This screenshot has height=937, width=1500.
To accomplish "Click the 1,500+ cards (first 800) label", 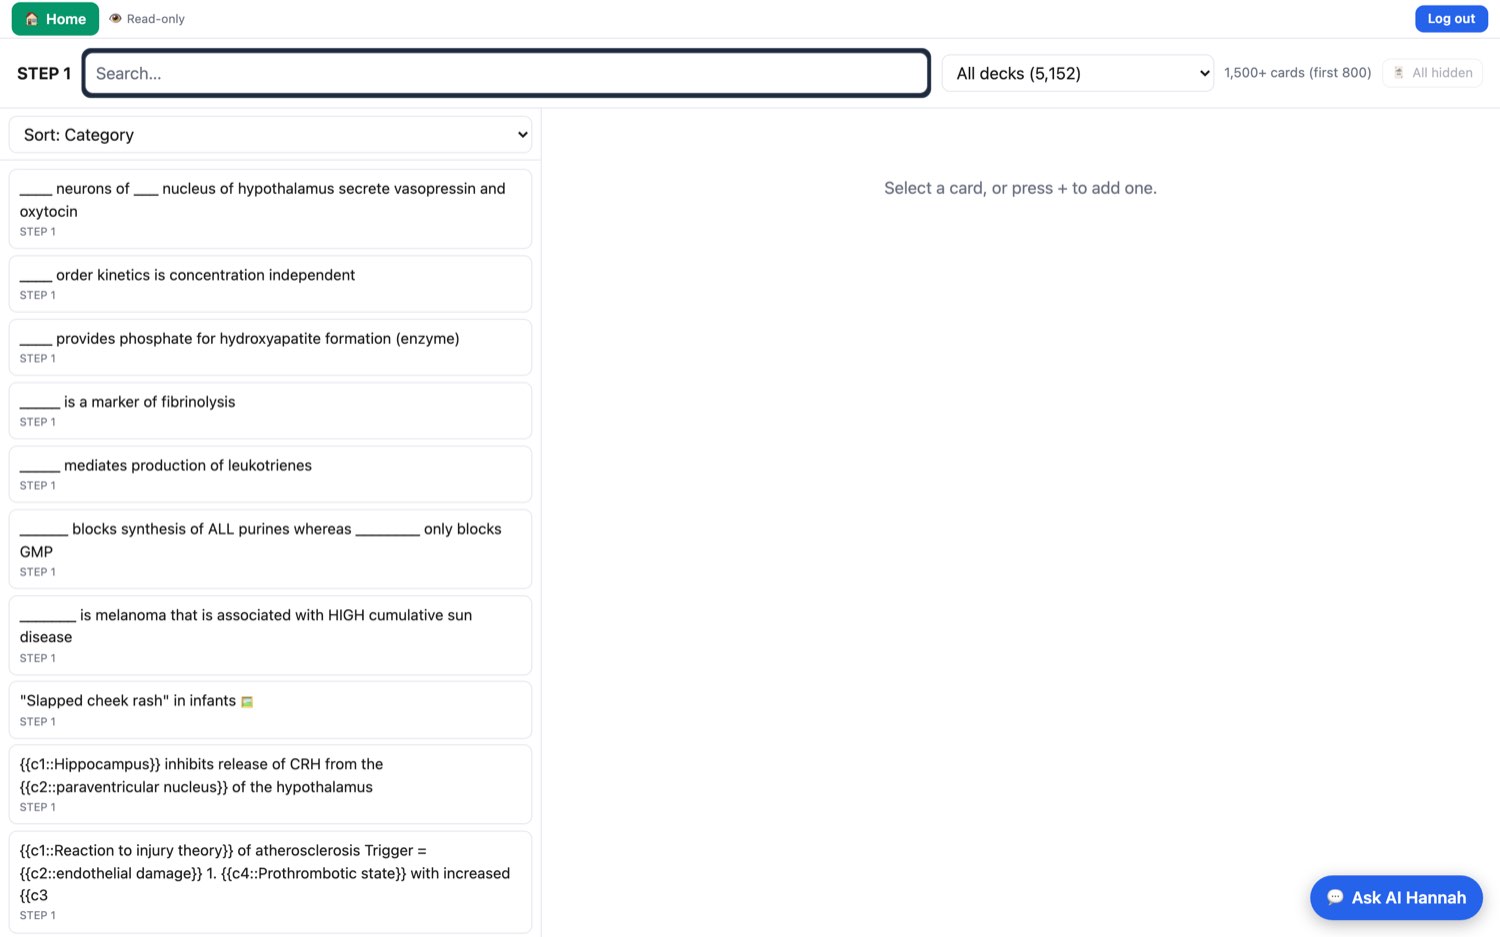I will (1297, 73).
